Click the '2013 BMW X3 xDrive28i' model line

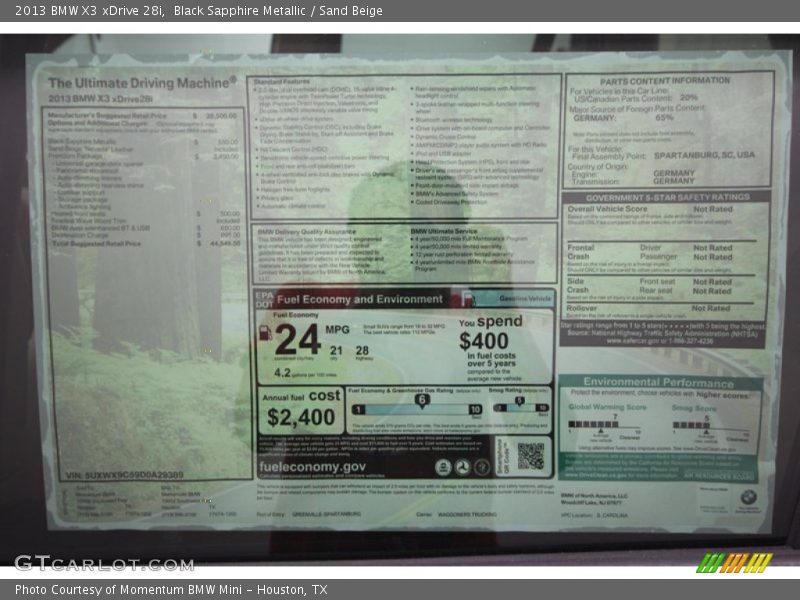[x=101, y=98]
